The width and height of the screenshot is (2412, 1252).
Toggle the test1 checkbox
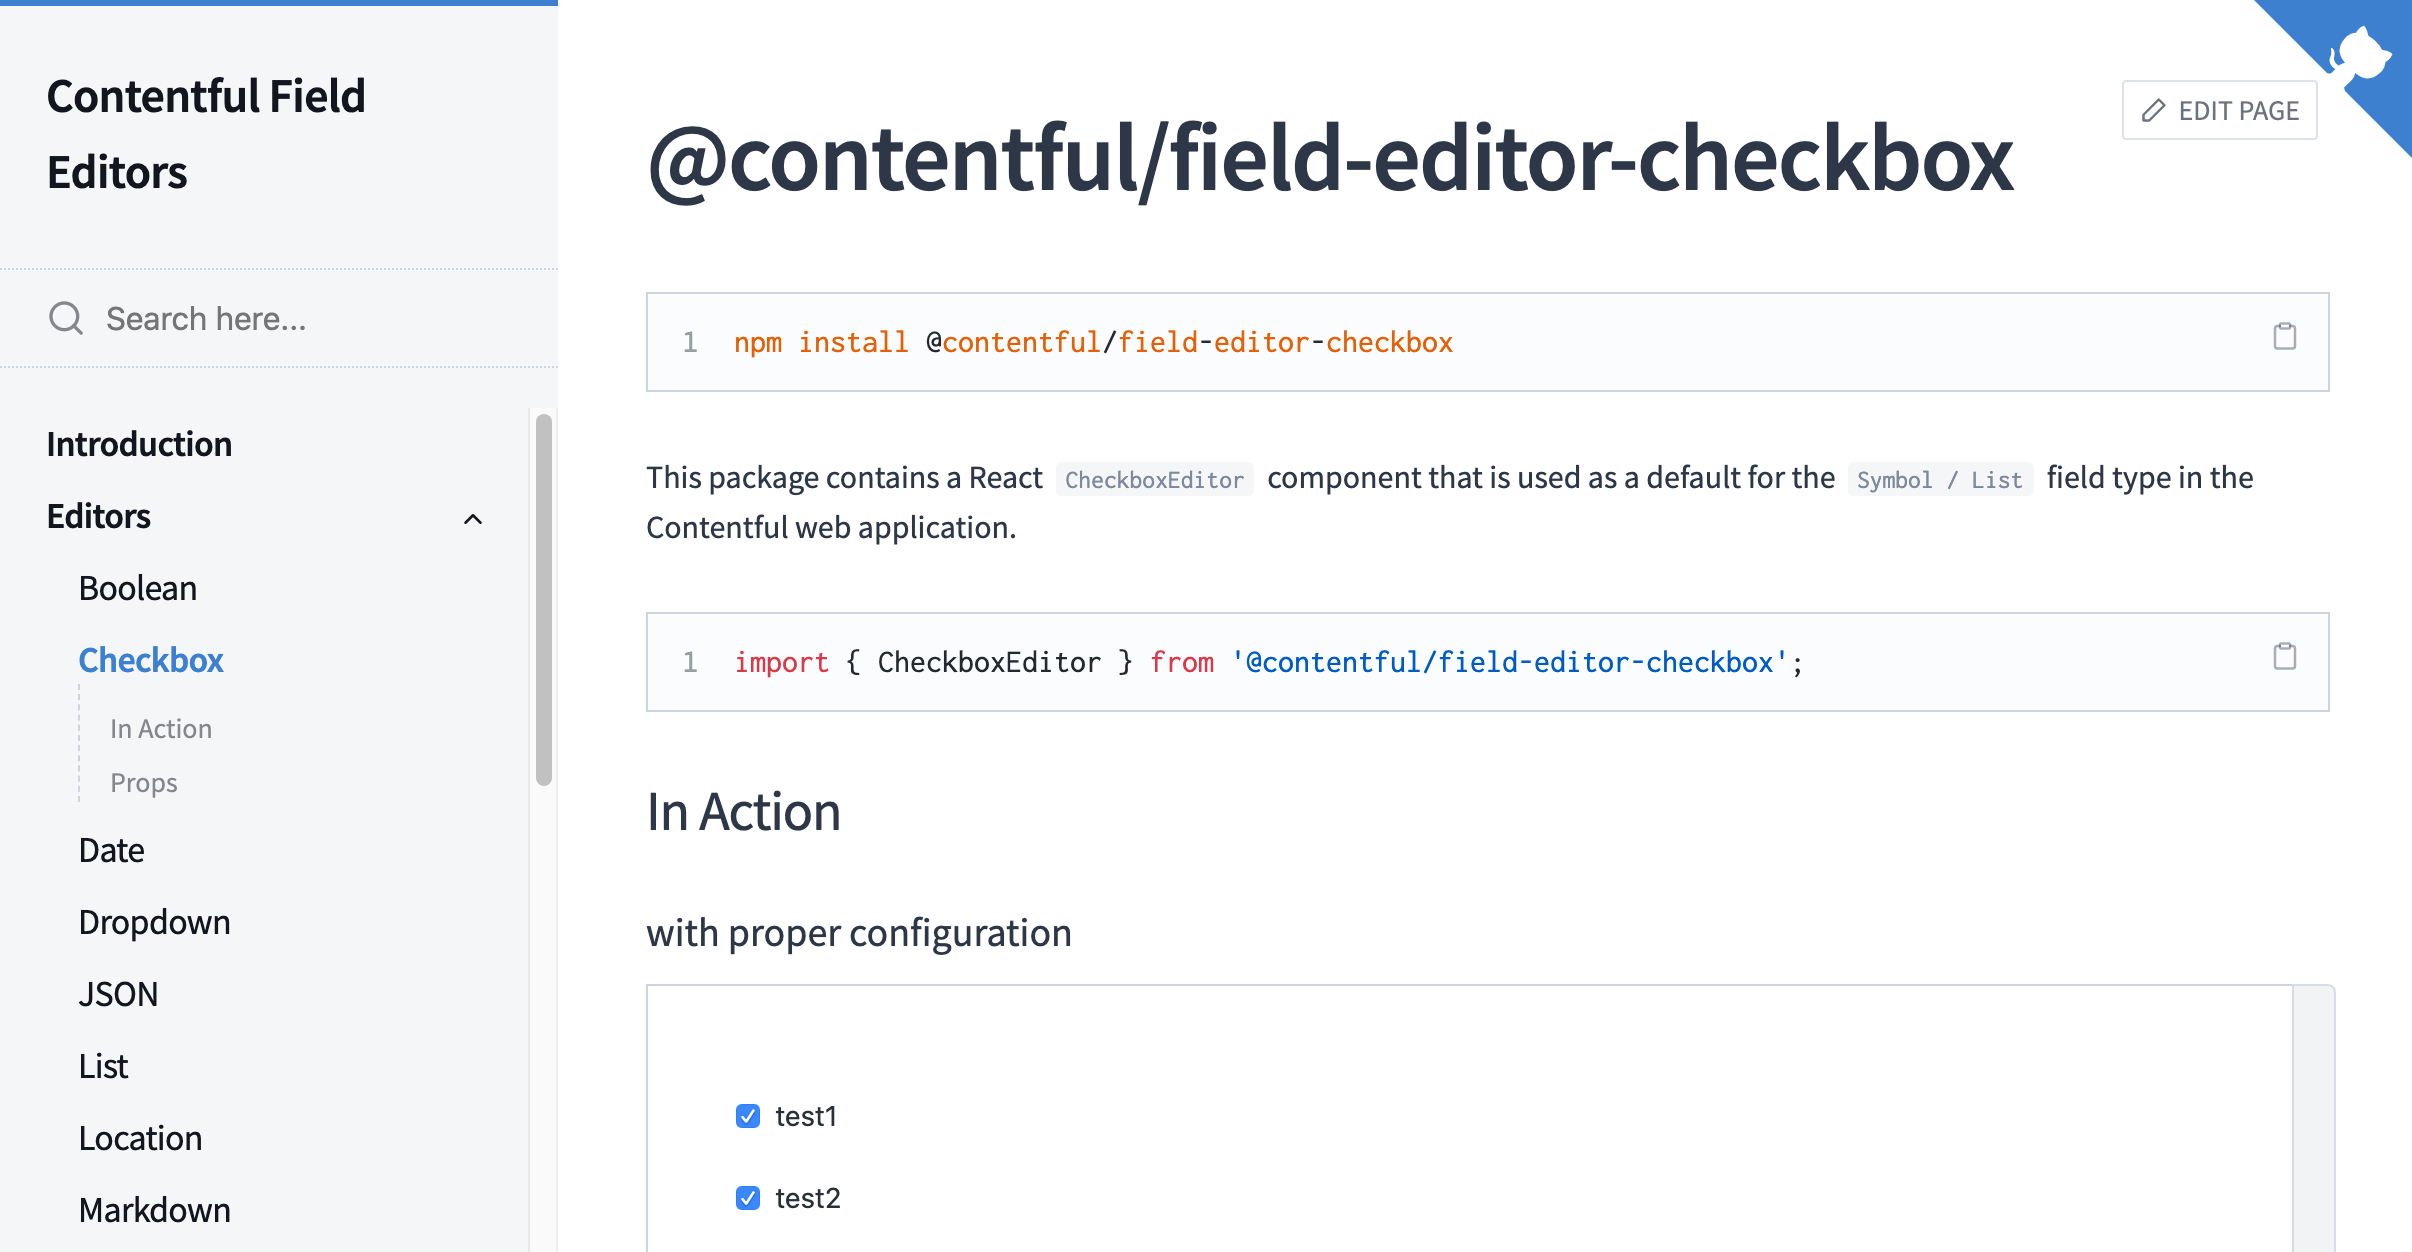[x=747, y=1115]
